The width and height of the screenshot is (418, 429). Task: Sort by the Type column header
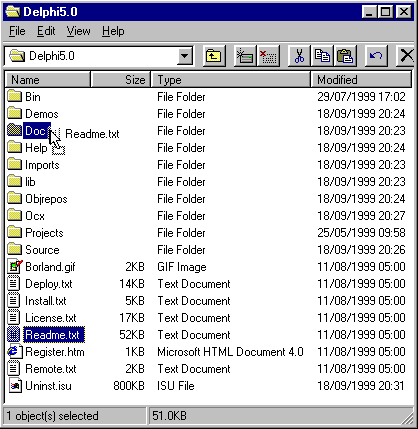coord(231,80)
